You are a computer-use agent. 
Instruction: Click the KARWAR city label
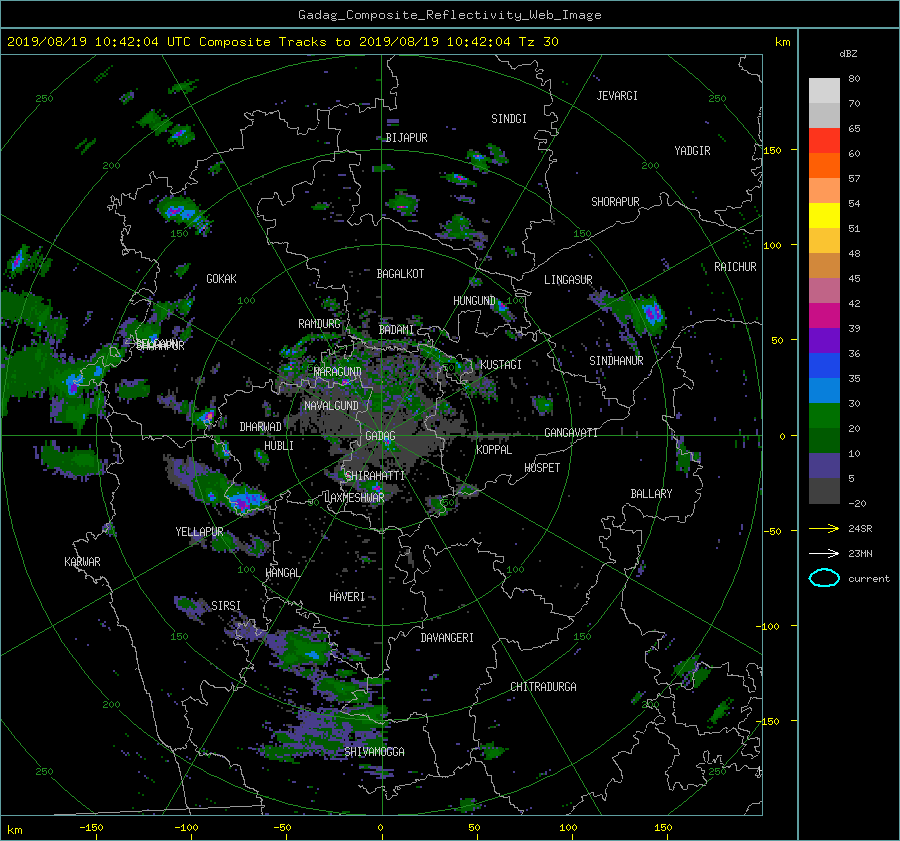coord(82,562)
